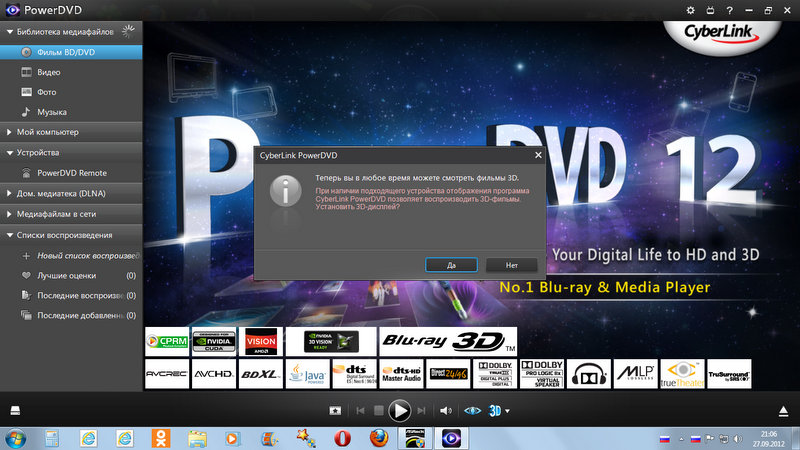Select Фильм BD/DVD in library

point(71,52)
